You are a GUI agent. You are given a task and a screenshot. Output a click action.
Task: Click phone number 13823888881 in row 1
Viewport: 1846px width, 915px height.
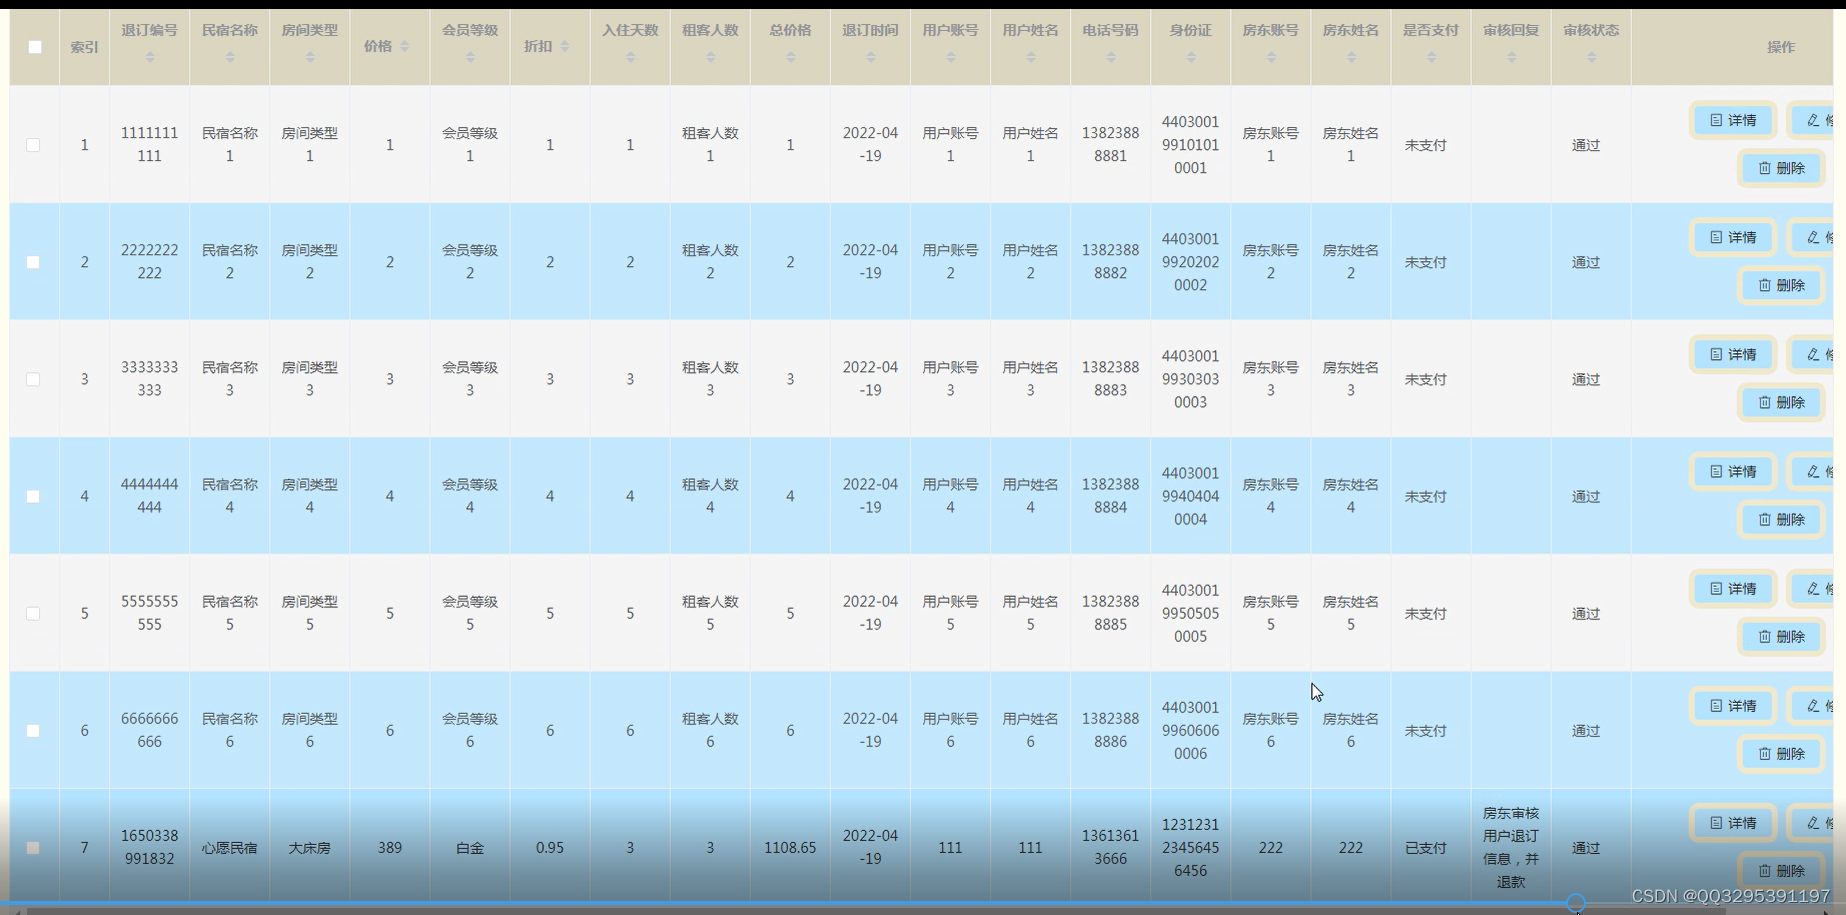(1111, 144)
